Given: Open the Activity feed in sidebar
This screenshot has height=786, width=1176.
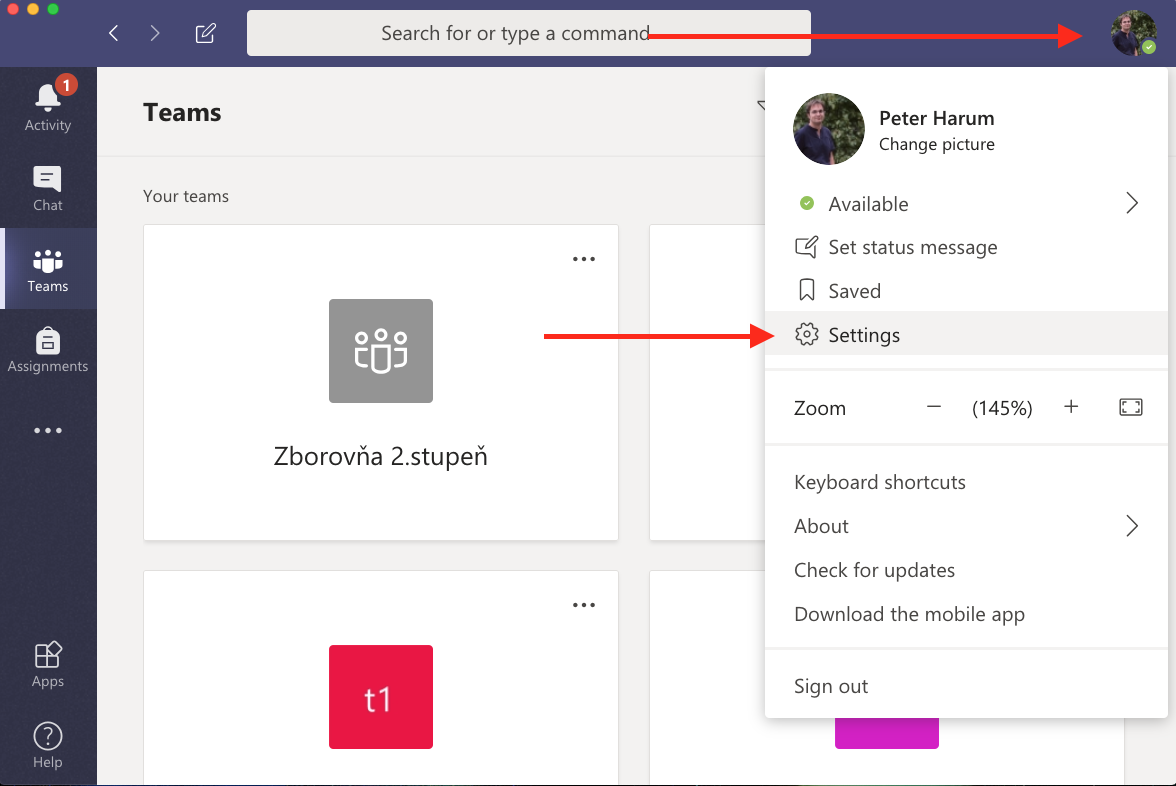Looking at the screenshot, I should (48, 106).
